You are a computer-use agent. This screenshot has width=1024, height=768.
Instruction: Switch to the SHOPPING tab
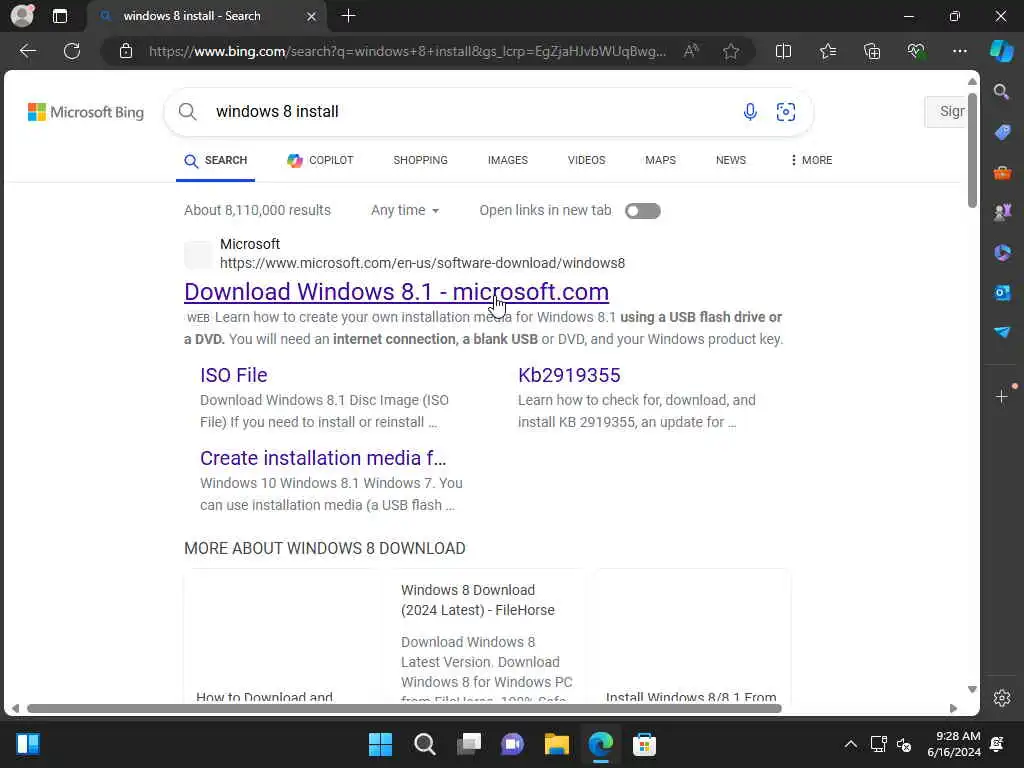pos(420,160)
